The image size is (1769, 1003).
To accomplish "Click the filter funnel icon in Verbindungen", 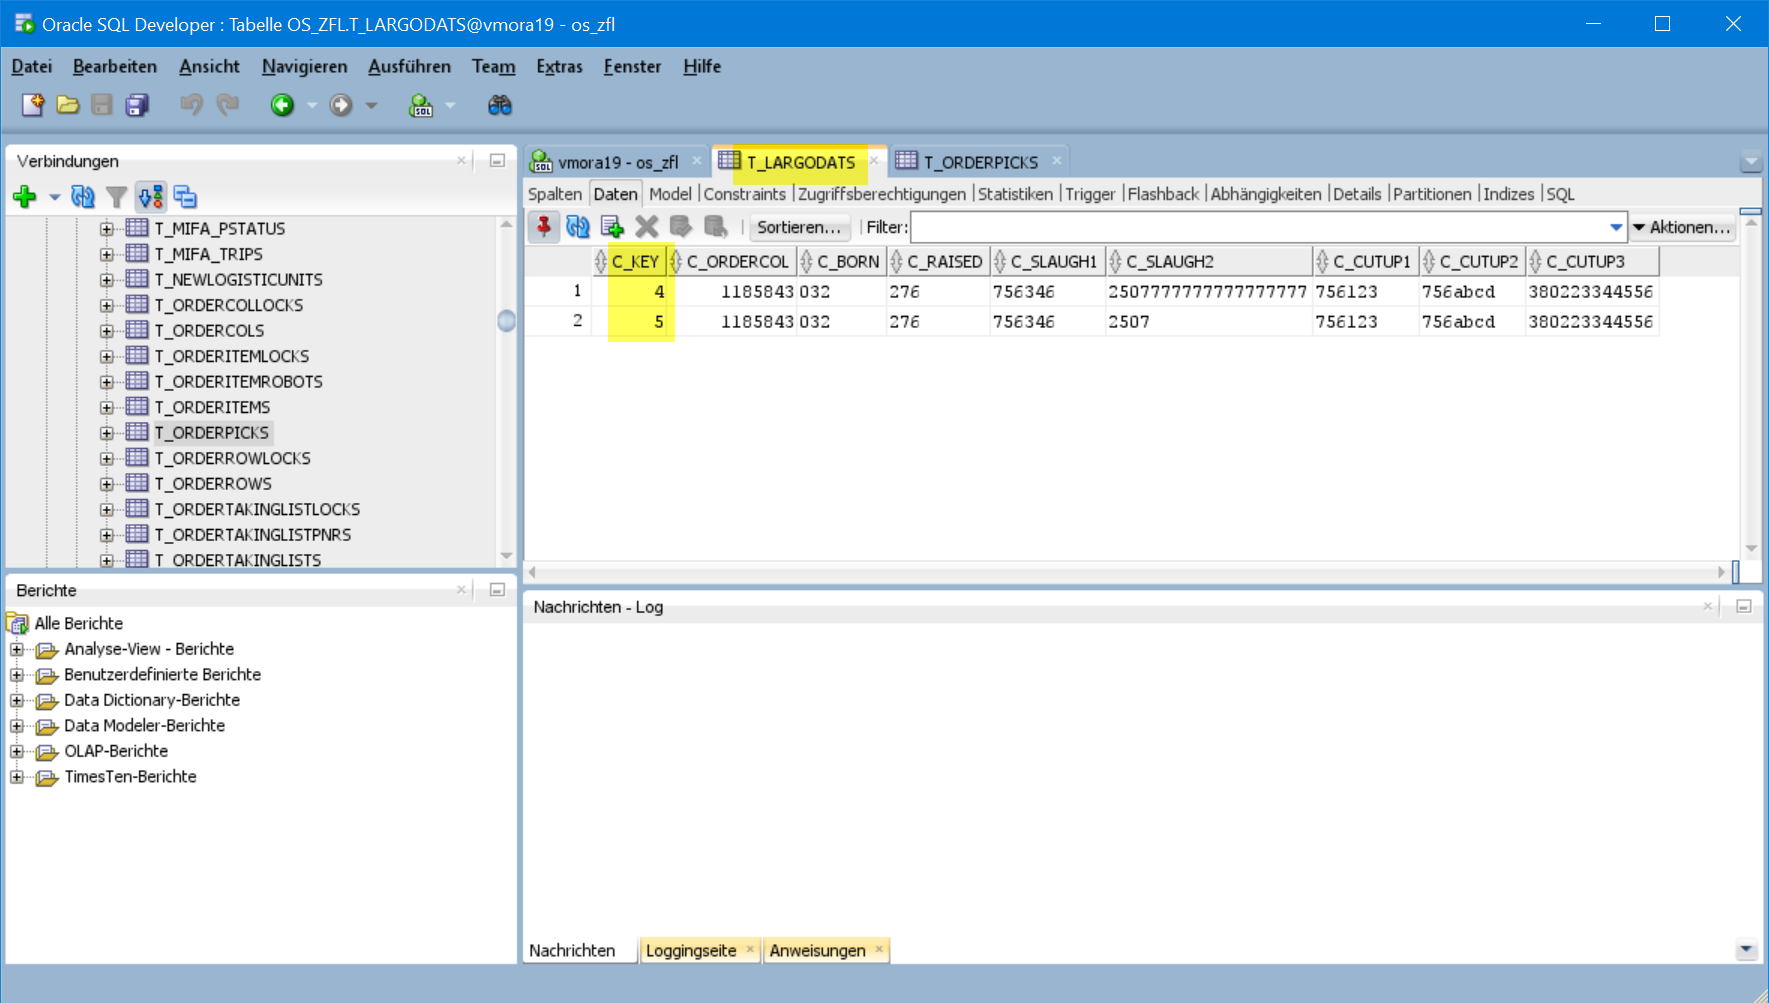I will pyautogui.click(x=117, y=197).
